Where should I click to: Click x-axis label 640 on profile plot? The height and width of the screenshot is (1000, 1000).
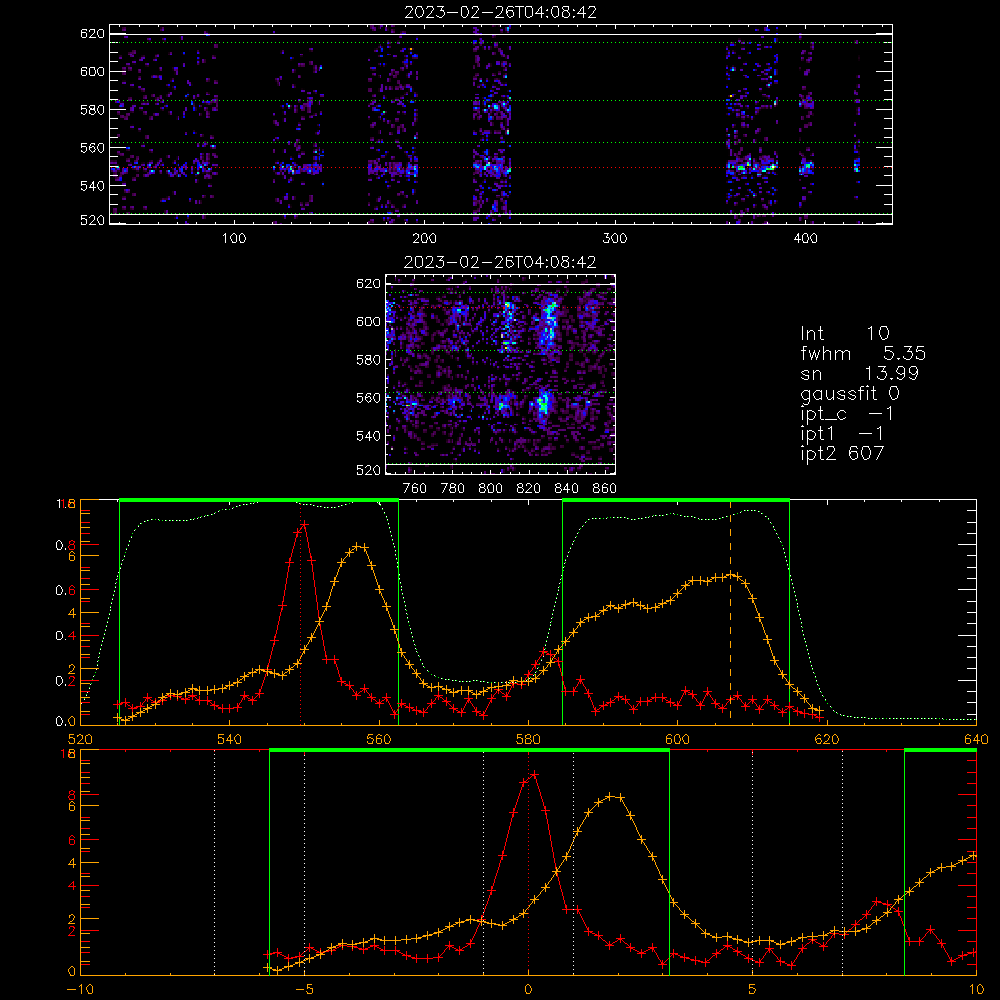(x=976, y=740)
